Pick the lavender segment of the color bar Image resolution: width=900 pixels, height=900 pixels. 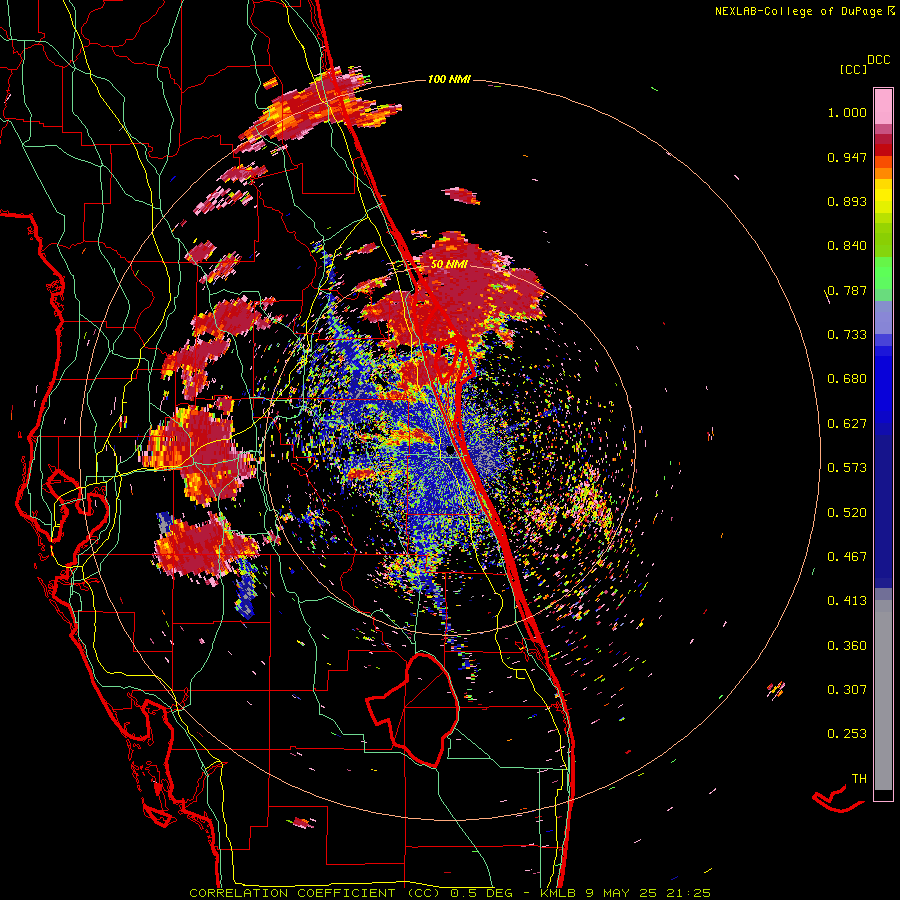[x=883, y=317]
